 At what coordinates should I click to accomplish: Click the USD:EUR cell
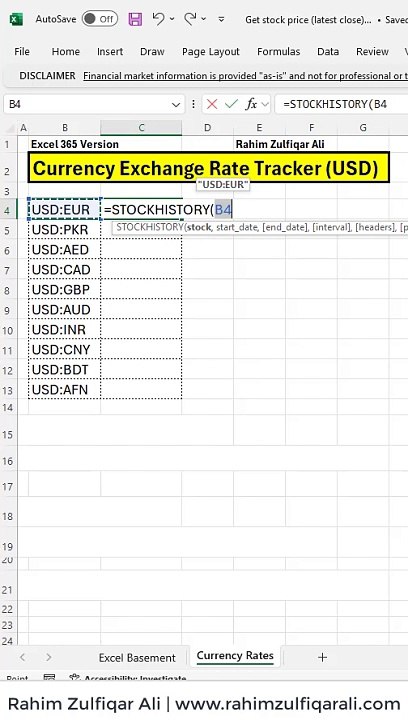click(65, 210)
